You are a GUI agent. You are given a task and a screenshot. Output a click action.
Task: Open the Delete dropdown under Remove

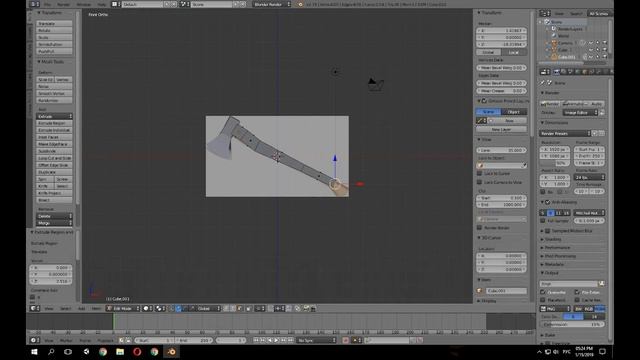54,216
